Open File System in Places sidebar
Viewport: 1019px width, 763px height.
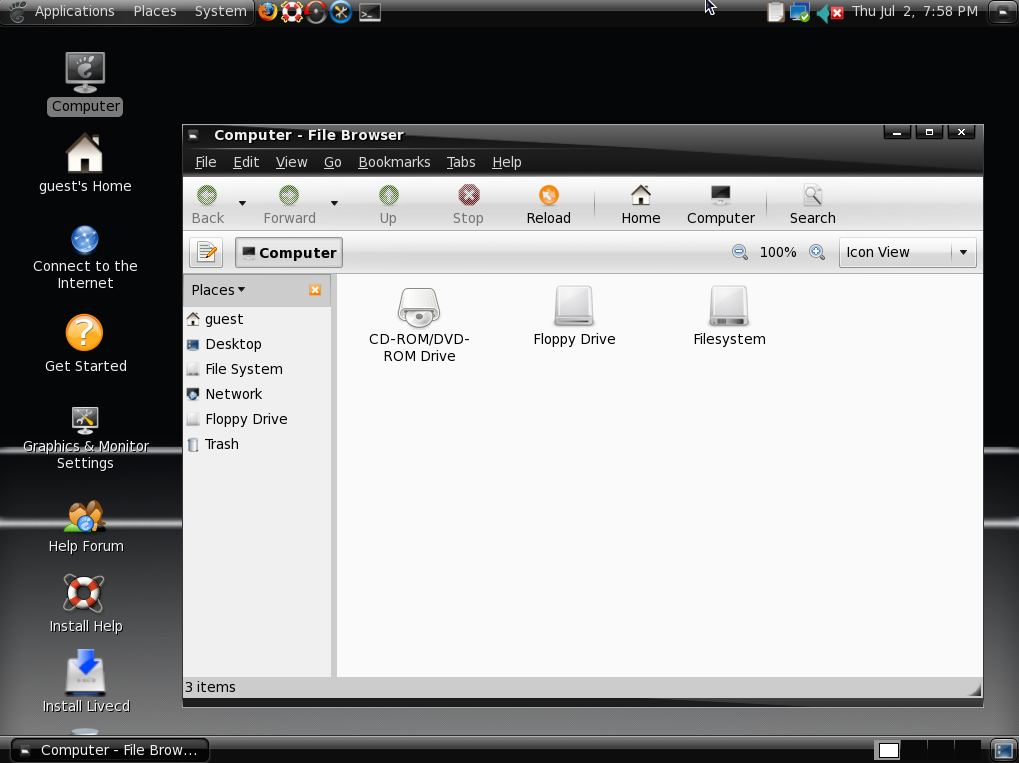coord(243,369)
